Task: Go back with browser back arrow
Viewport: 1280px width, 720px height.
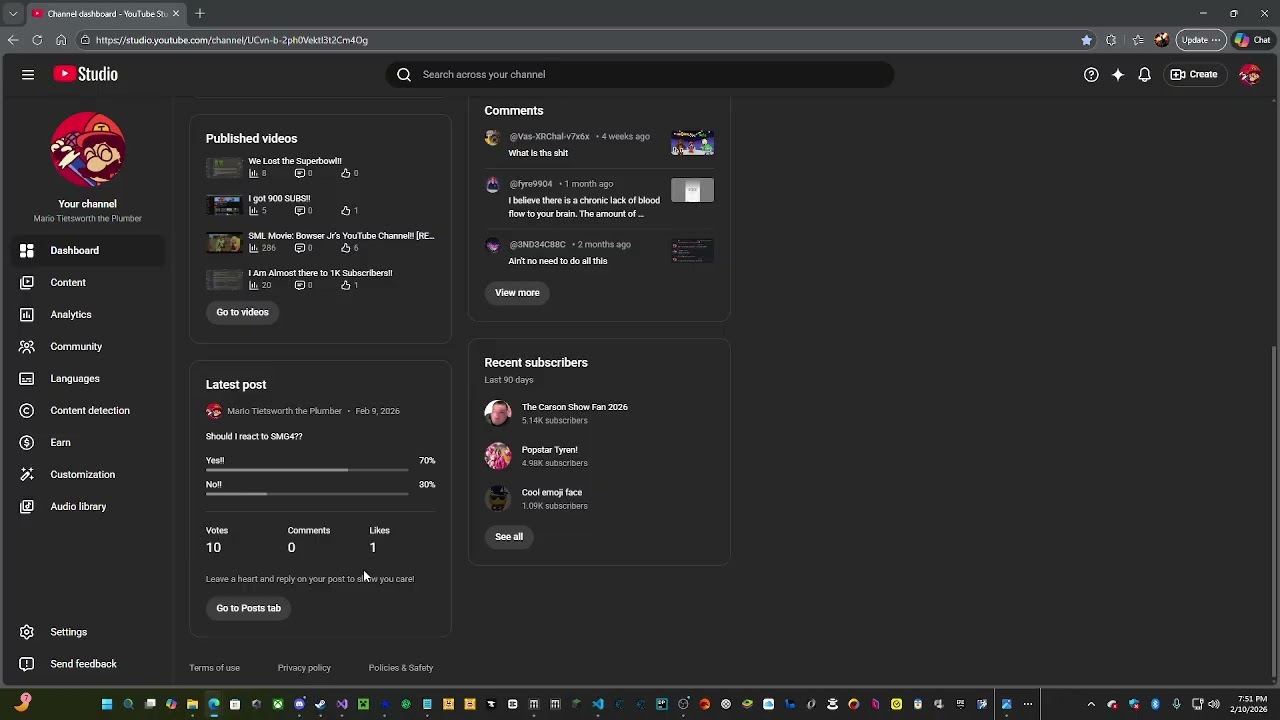Action: tap(13, 40)
